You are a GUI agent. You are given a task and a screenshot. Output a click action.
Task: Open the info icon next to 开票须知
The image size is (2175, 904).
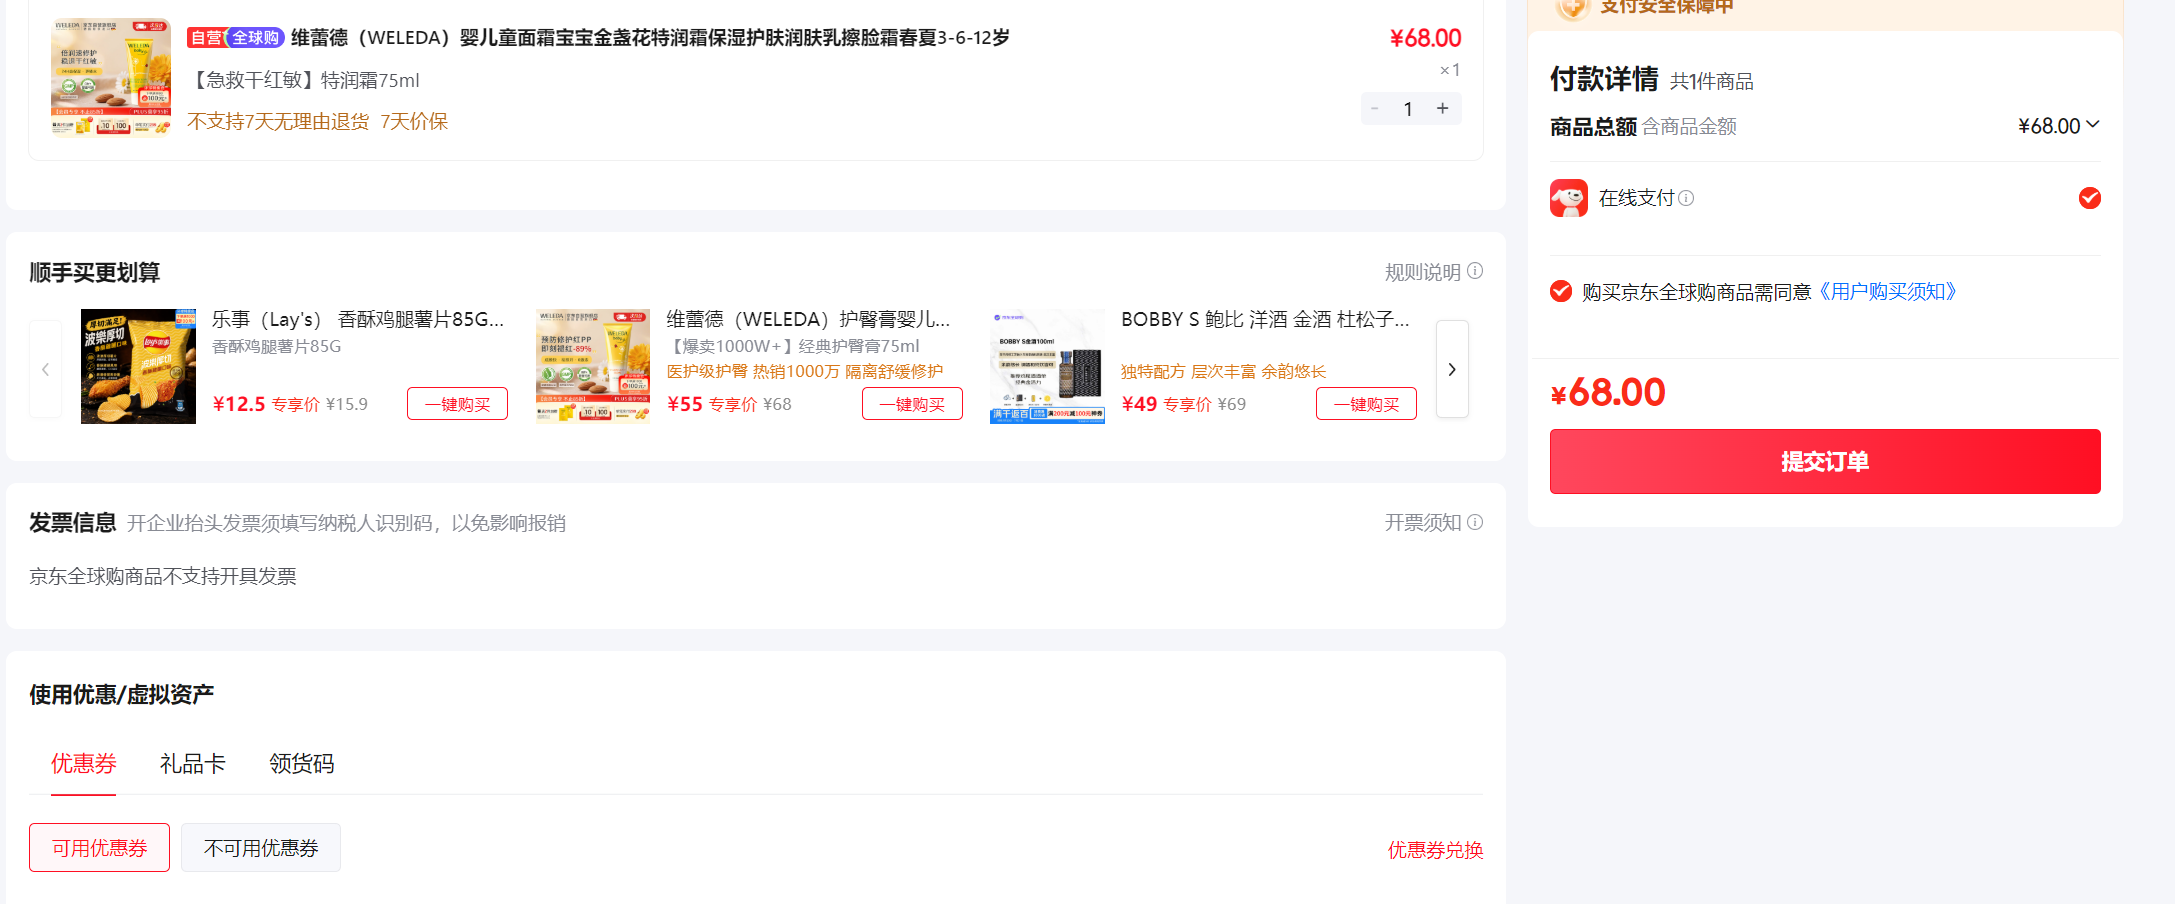1475,522
